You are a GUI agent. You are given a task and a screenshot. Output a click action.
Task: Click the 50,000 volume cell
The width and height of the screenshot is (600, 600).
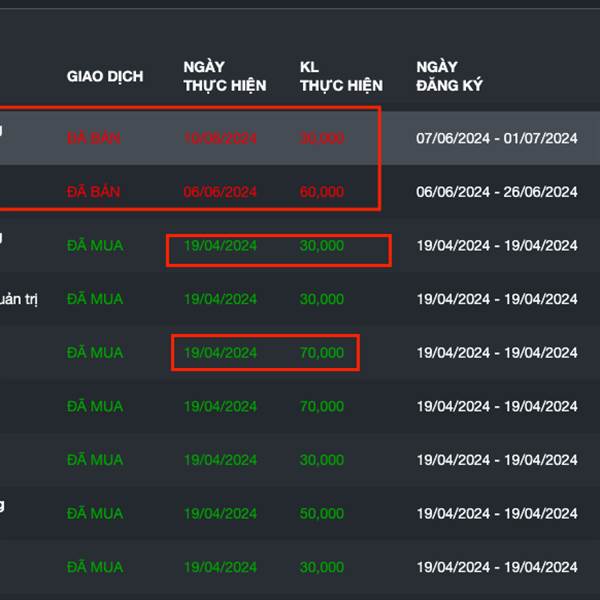tap(322, 514)
